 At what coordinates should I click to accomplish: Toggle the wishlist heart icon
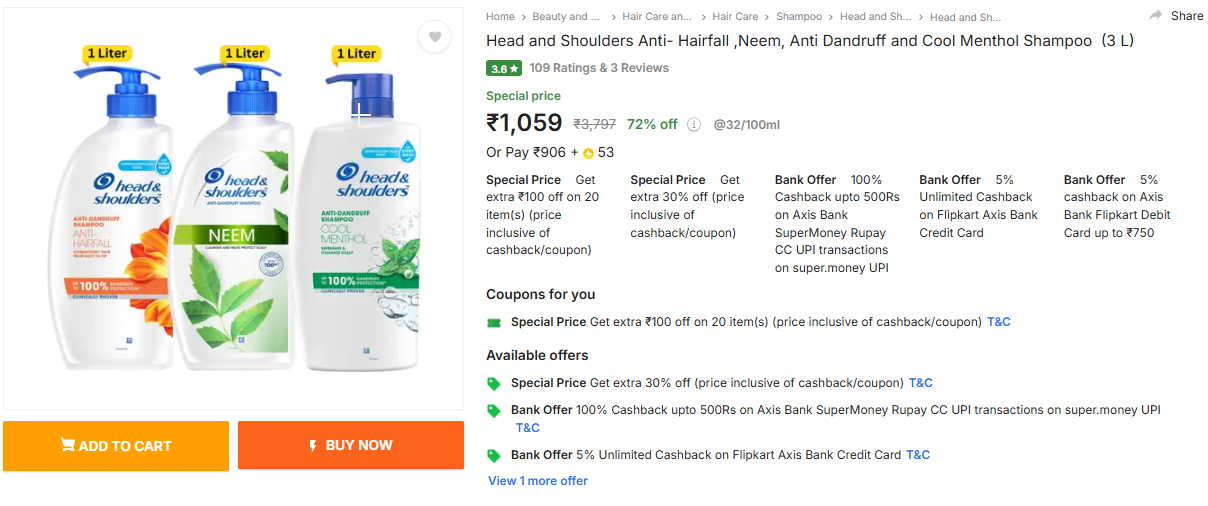(x=434, y=37)
